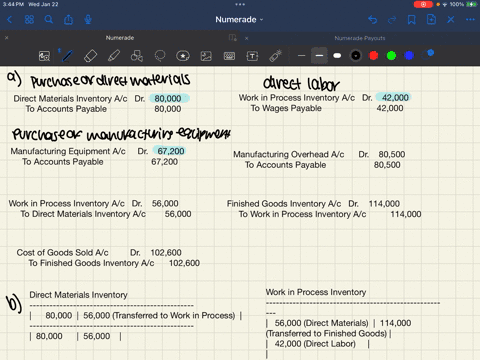Select the Eraser tool
This screenshot has width=480, height=360.
point(90,56)
